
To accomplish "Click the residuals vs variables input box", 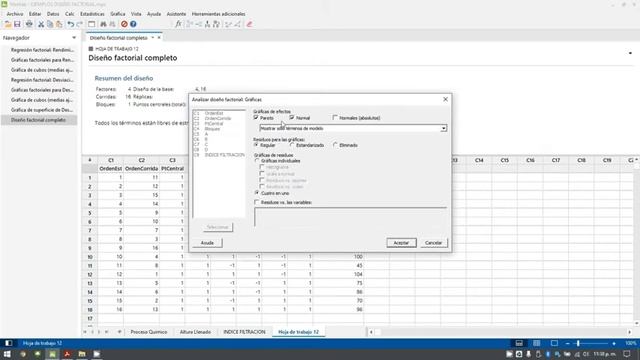I will 350,217.
